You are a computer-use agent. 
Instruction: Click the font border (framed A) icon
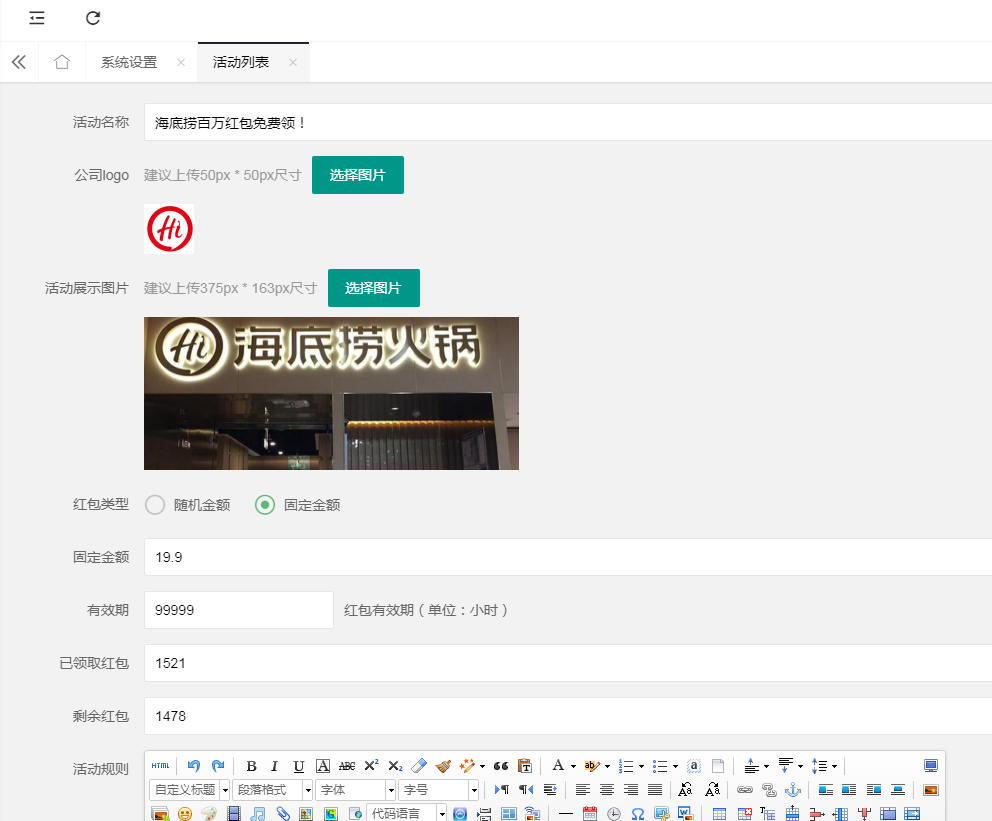(323, 766)
